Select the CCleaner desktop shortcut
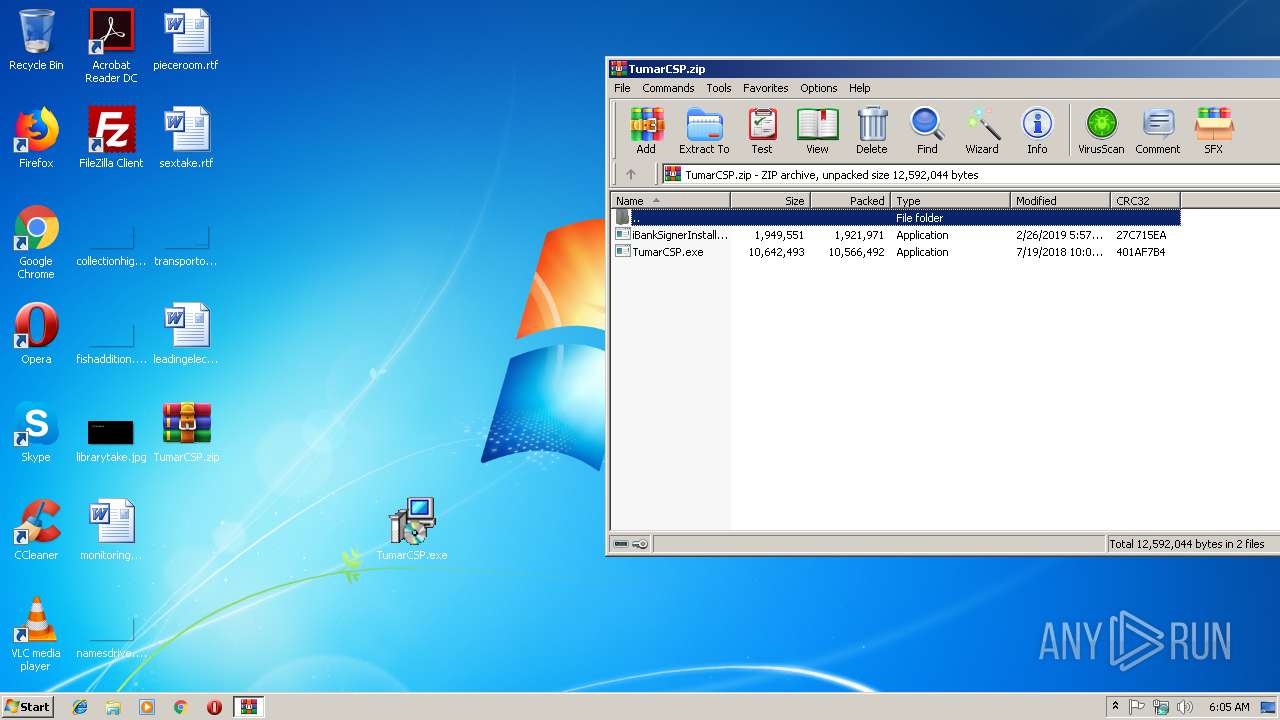Screen dimensions: 1280x720 pyautogui.click(x=36, y=530)
